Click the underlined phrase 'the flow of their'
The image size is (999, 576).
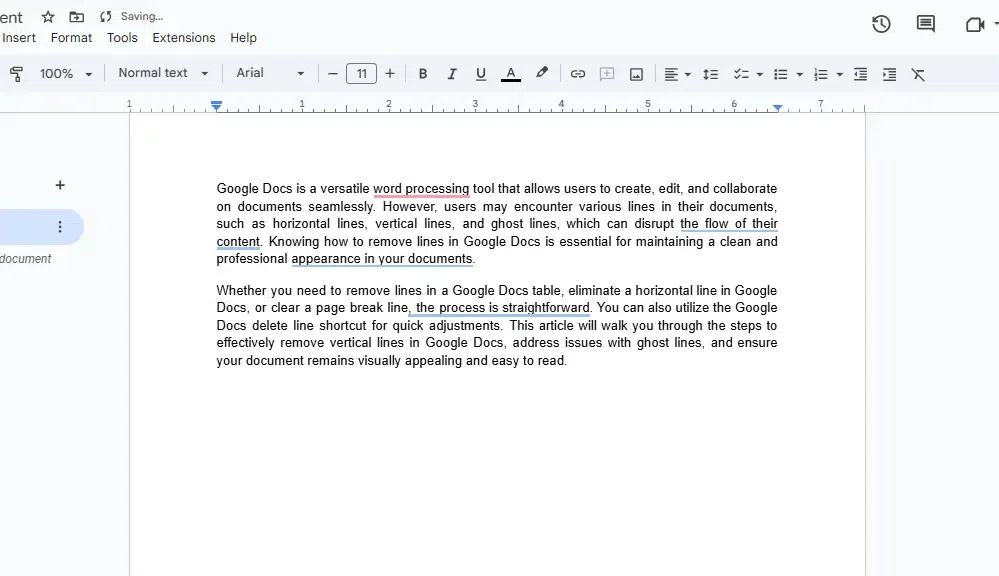729,224
